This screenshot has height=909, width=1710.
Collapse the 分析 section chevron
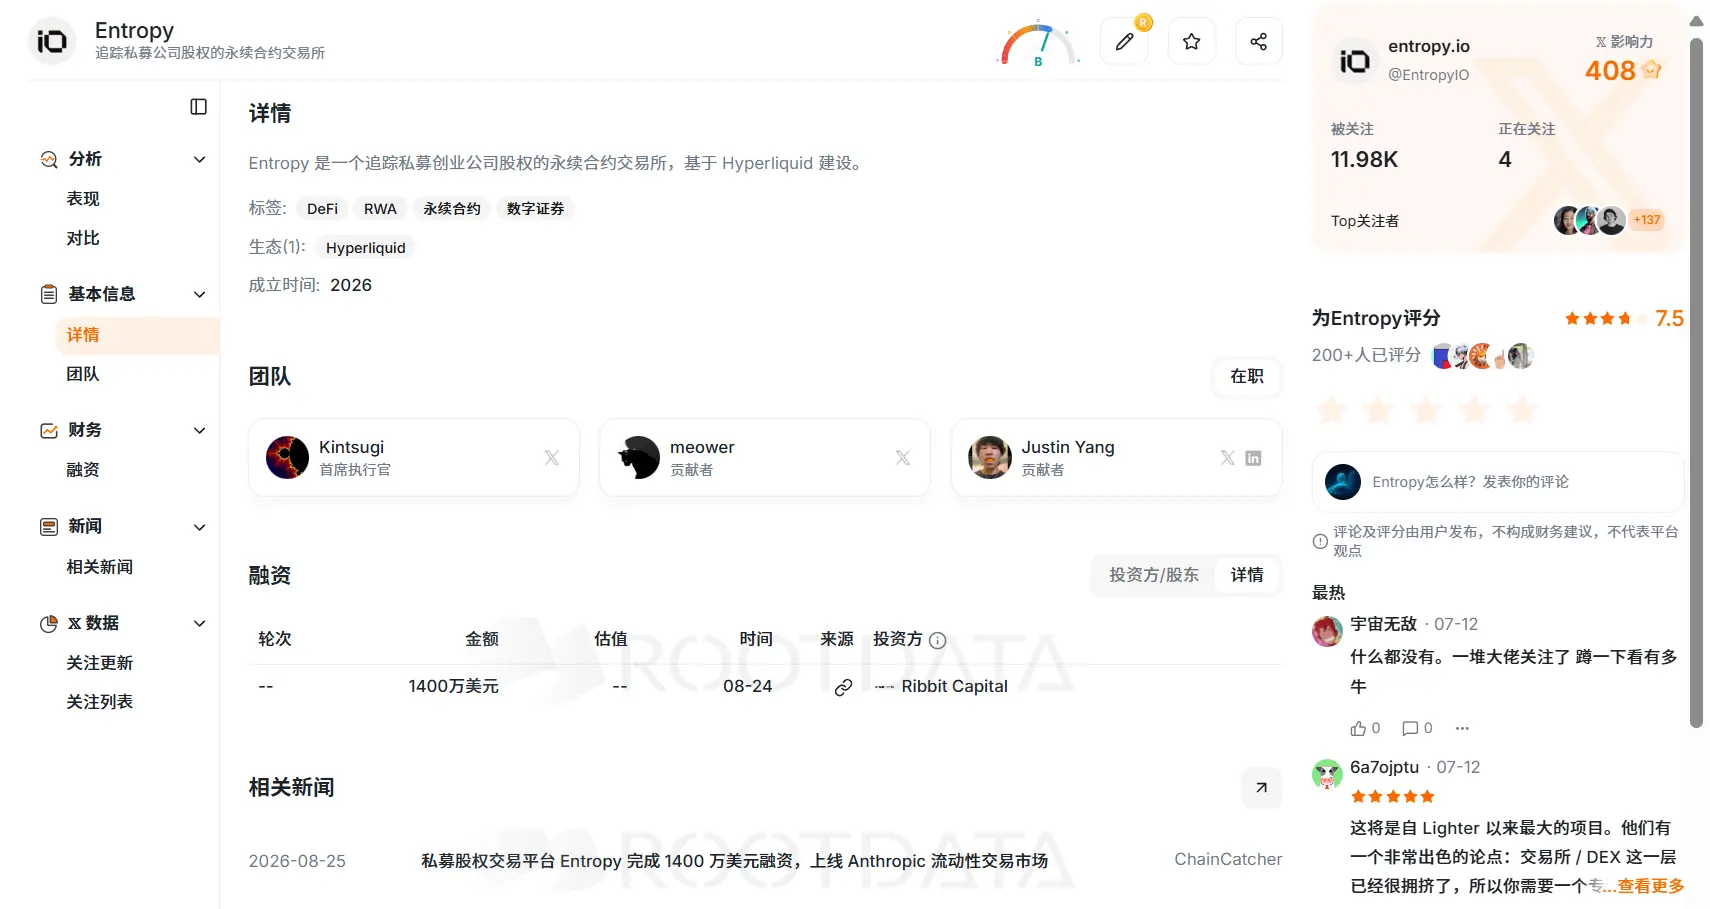tap(199, 159)
